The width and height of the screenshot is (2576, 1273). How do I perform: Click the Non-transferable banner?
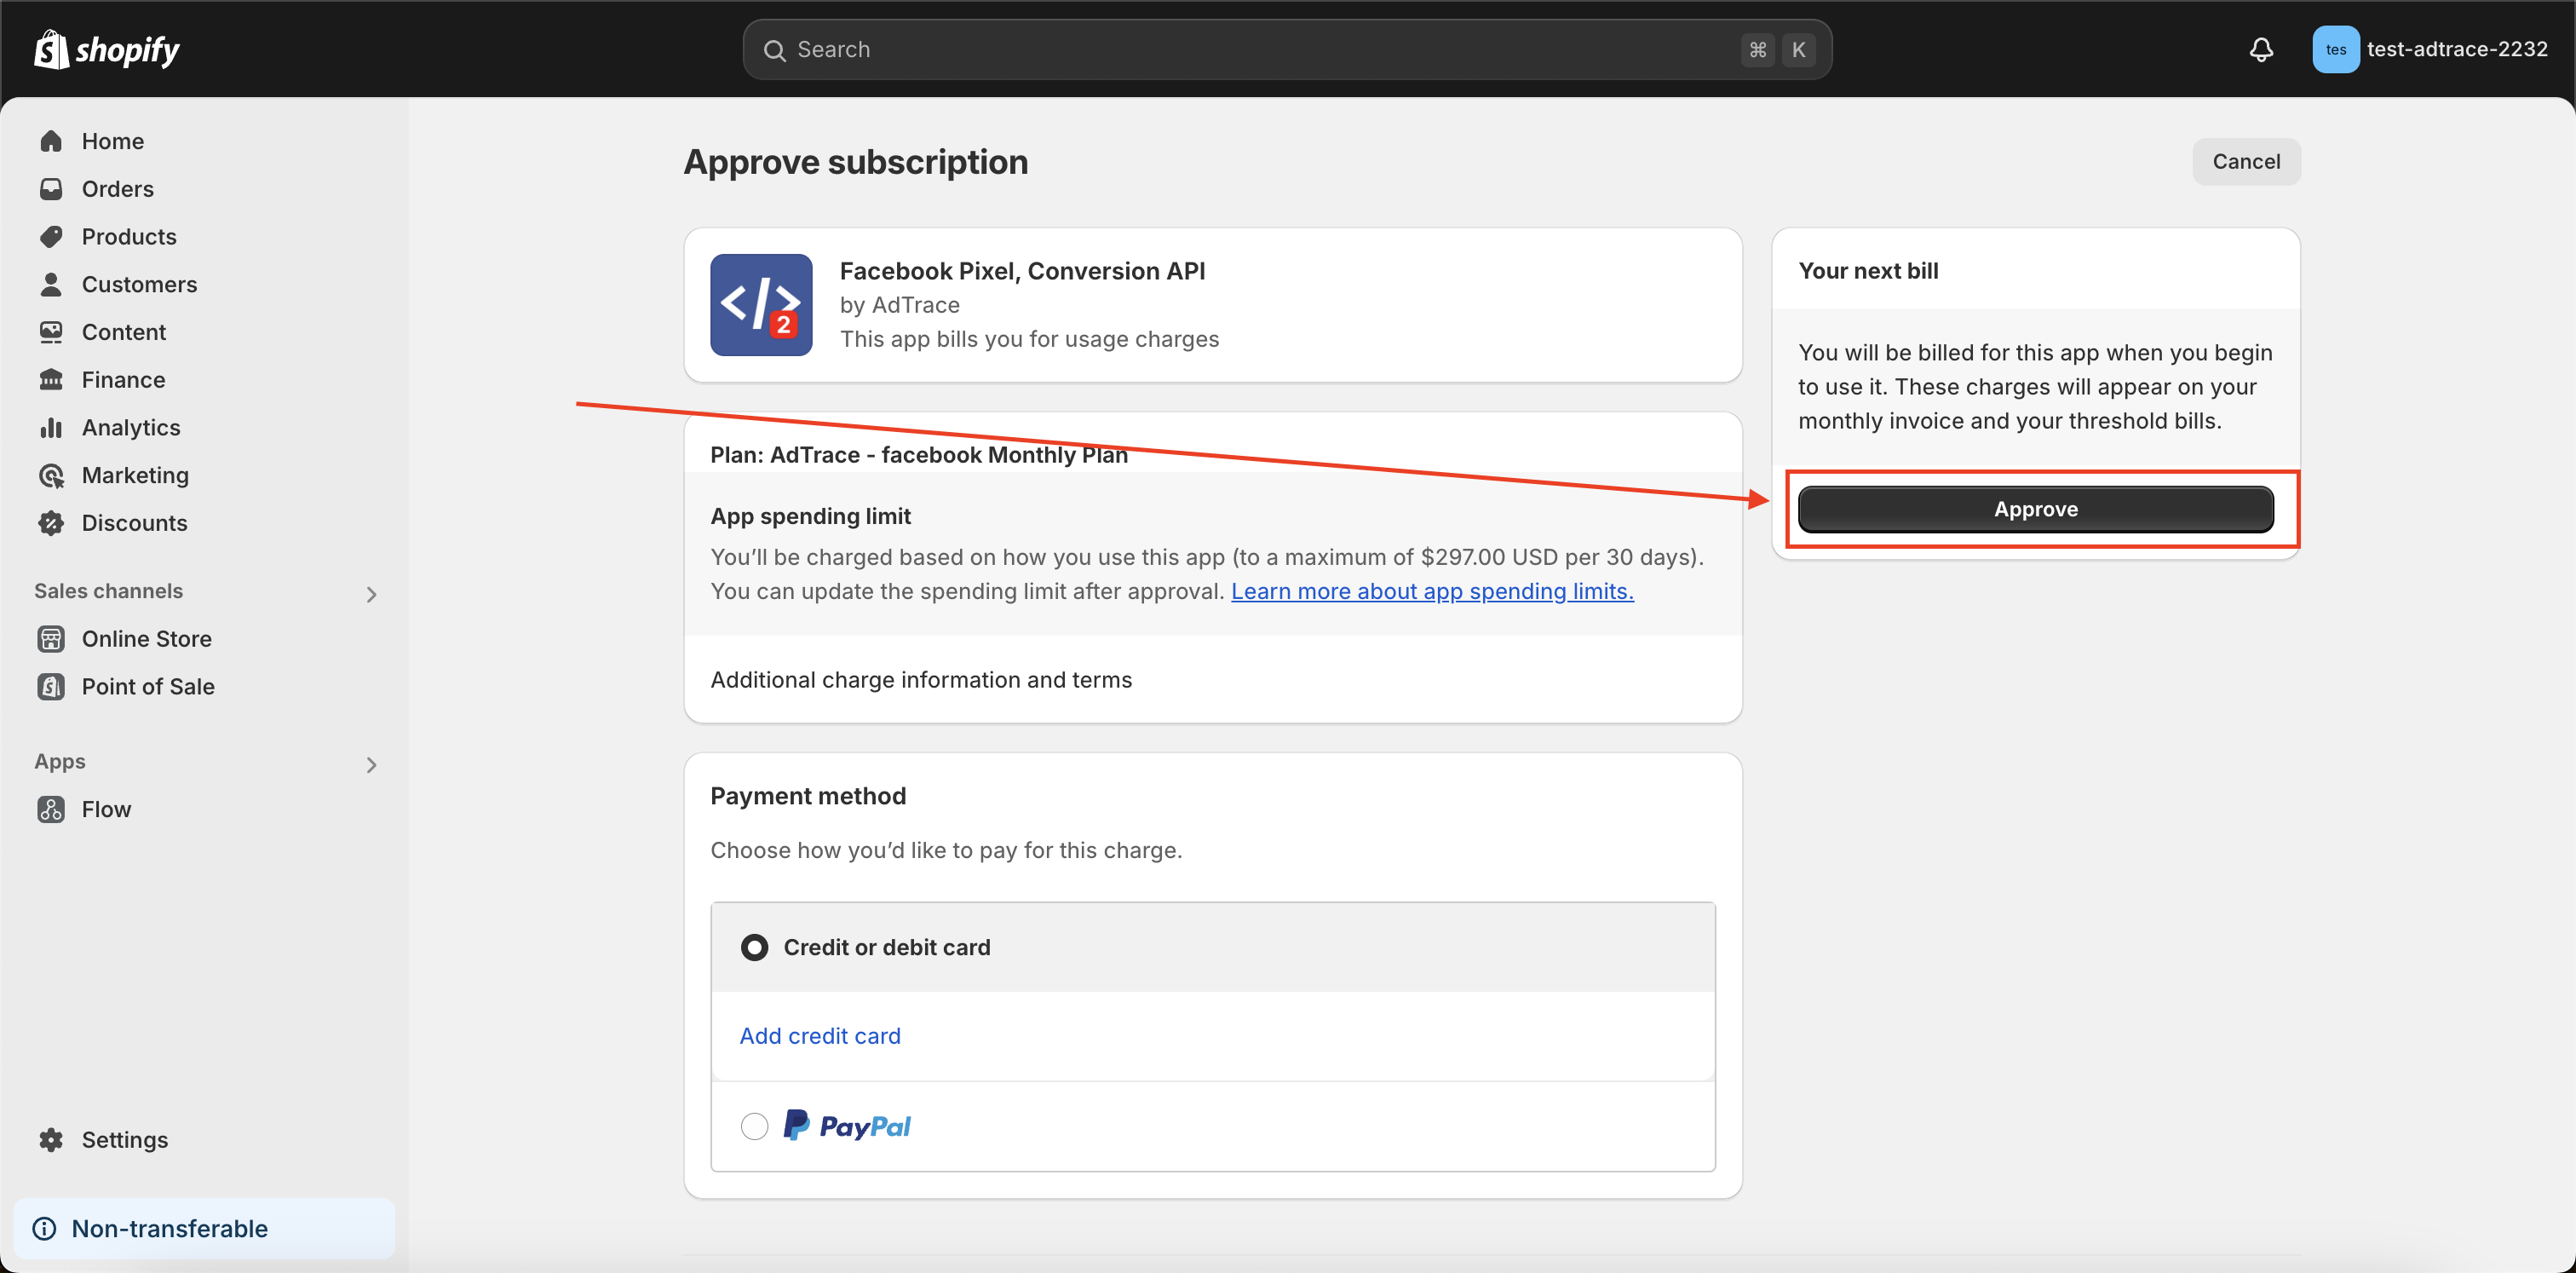coord(204,1228)
